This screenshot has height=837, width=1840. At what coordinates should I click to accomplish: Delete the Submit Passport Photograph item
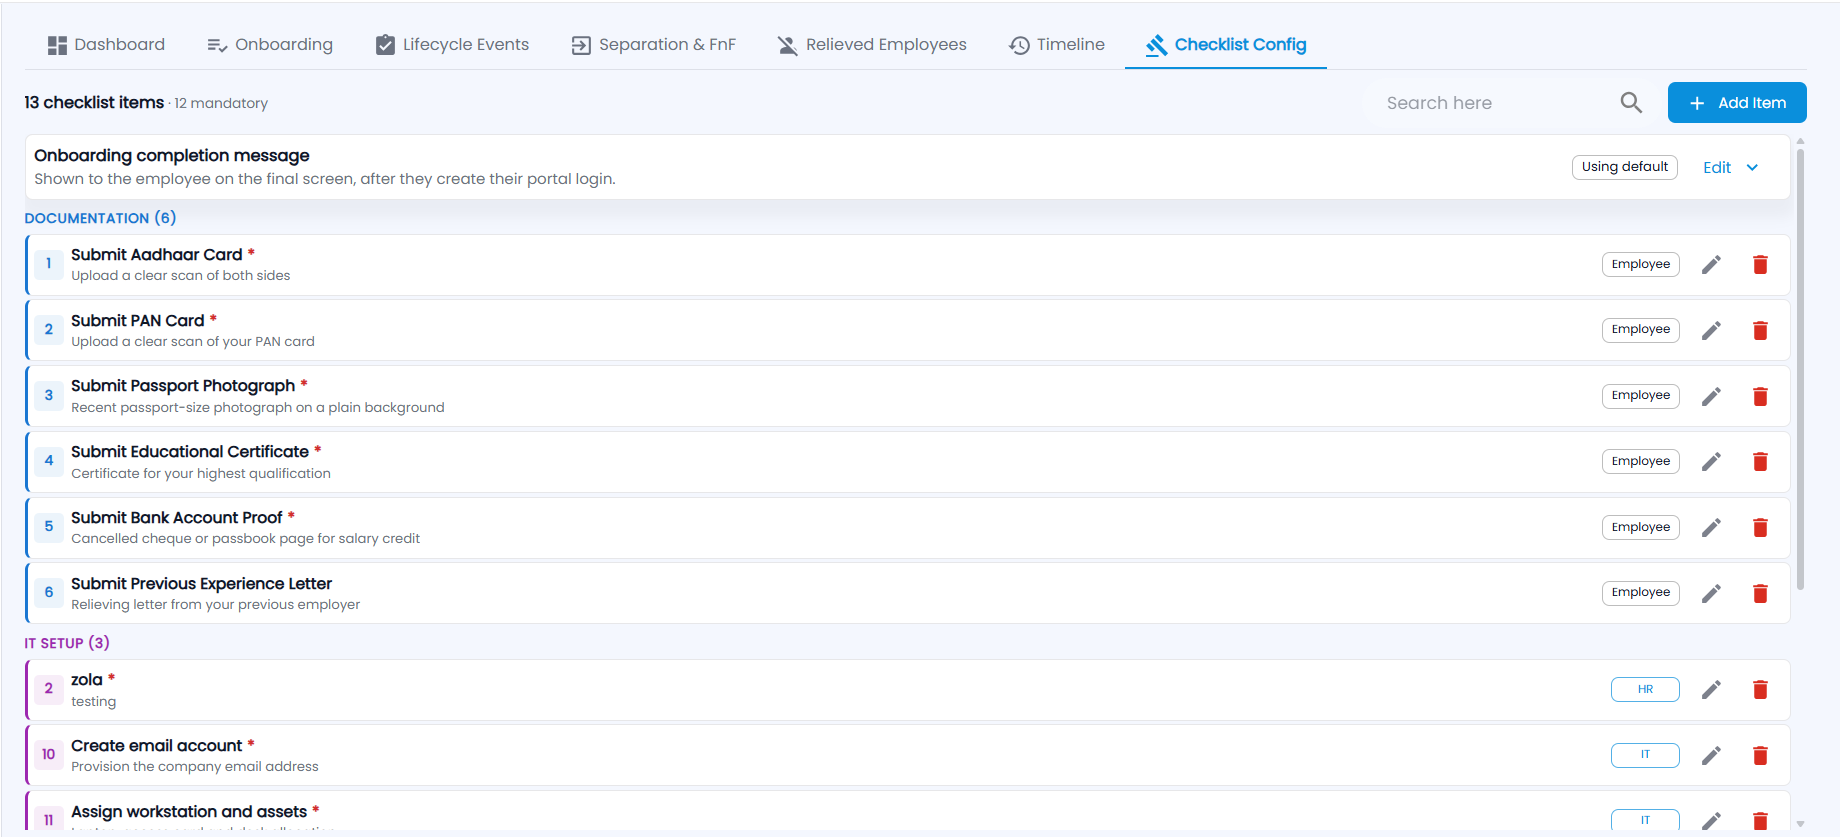(1761, 396)
